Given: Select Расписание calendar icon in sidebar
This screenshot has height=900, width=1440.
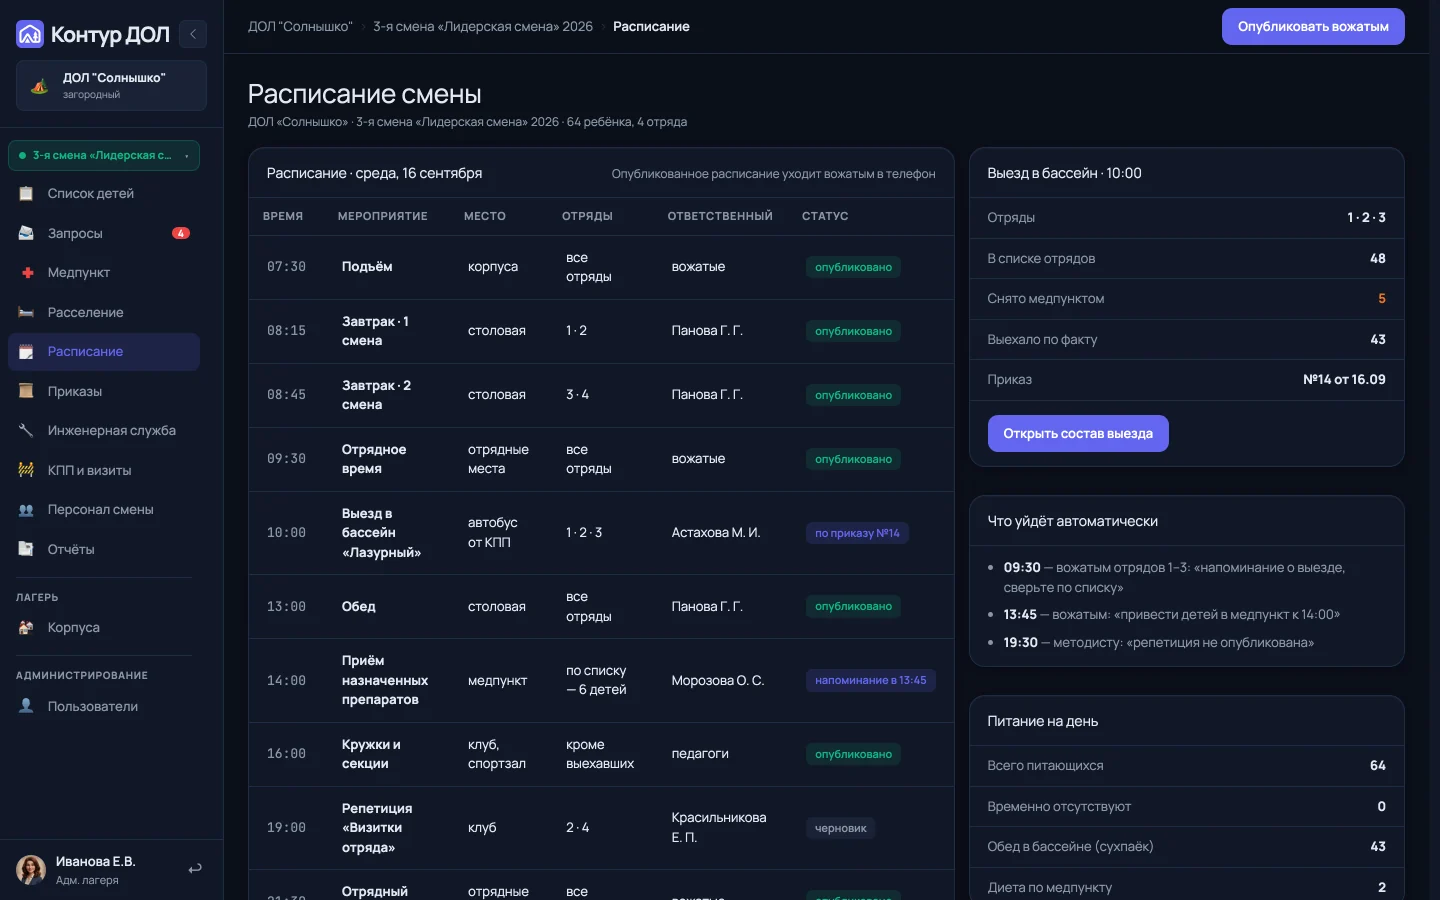Looking at the screenshot, I should 26,351.
